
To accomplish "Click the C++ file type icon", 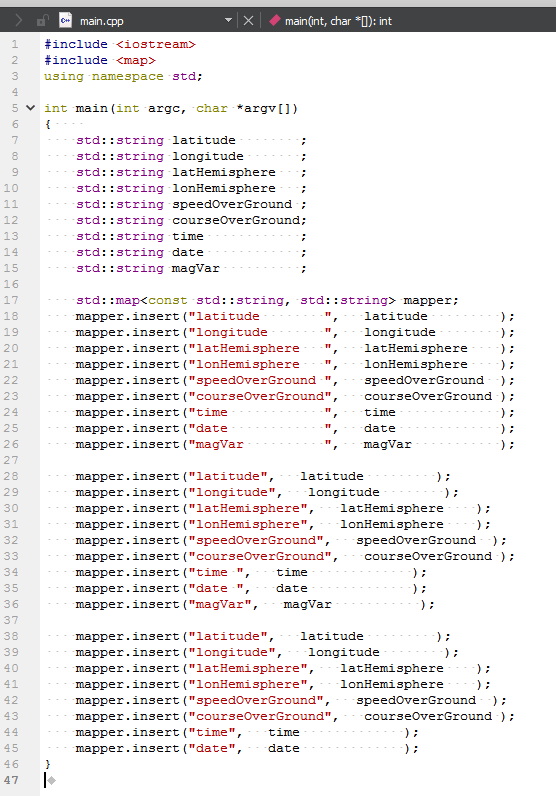I will (65, 20).
